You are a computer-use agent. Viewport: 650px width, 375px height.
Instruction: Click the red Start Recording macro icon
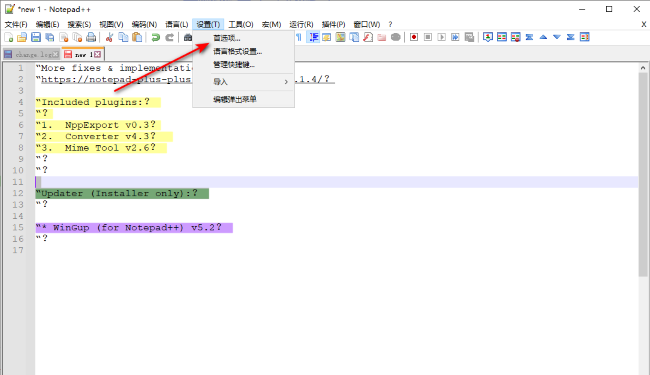414,37
